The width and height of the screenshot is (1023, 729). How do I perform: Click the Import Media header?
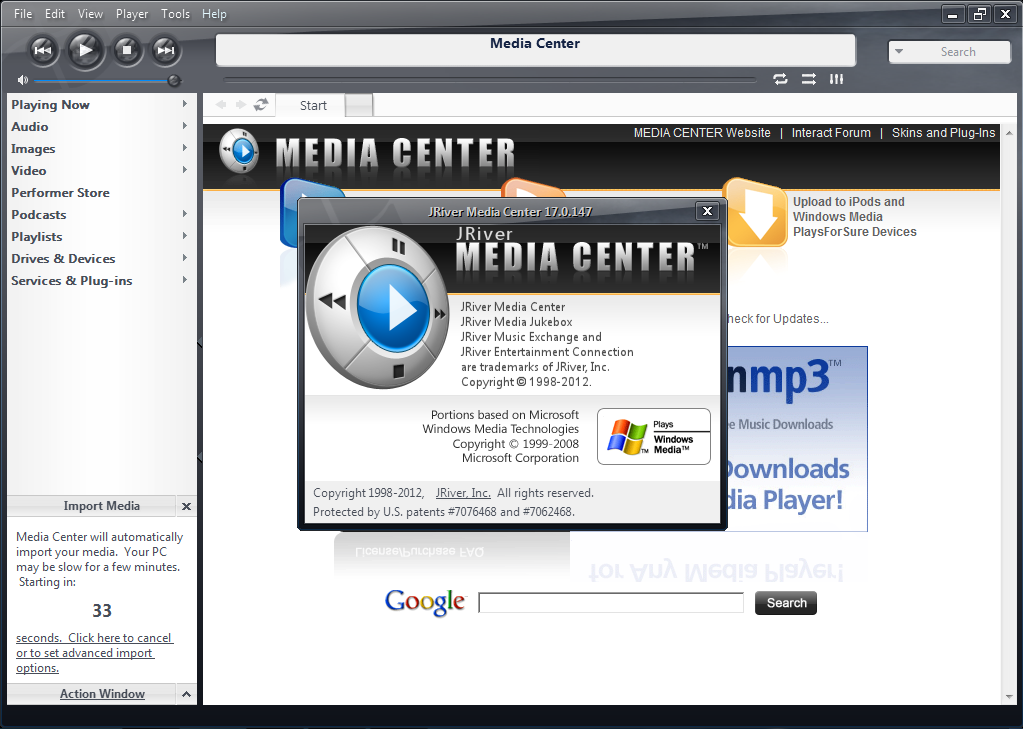pos(102,506)
